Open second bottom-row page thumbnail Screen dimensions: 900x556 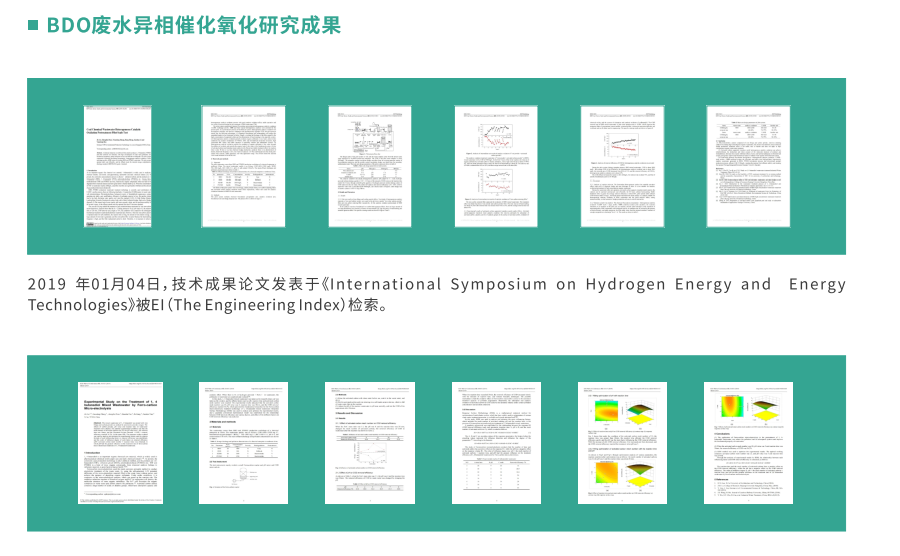(x=243, y=442)
